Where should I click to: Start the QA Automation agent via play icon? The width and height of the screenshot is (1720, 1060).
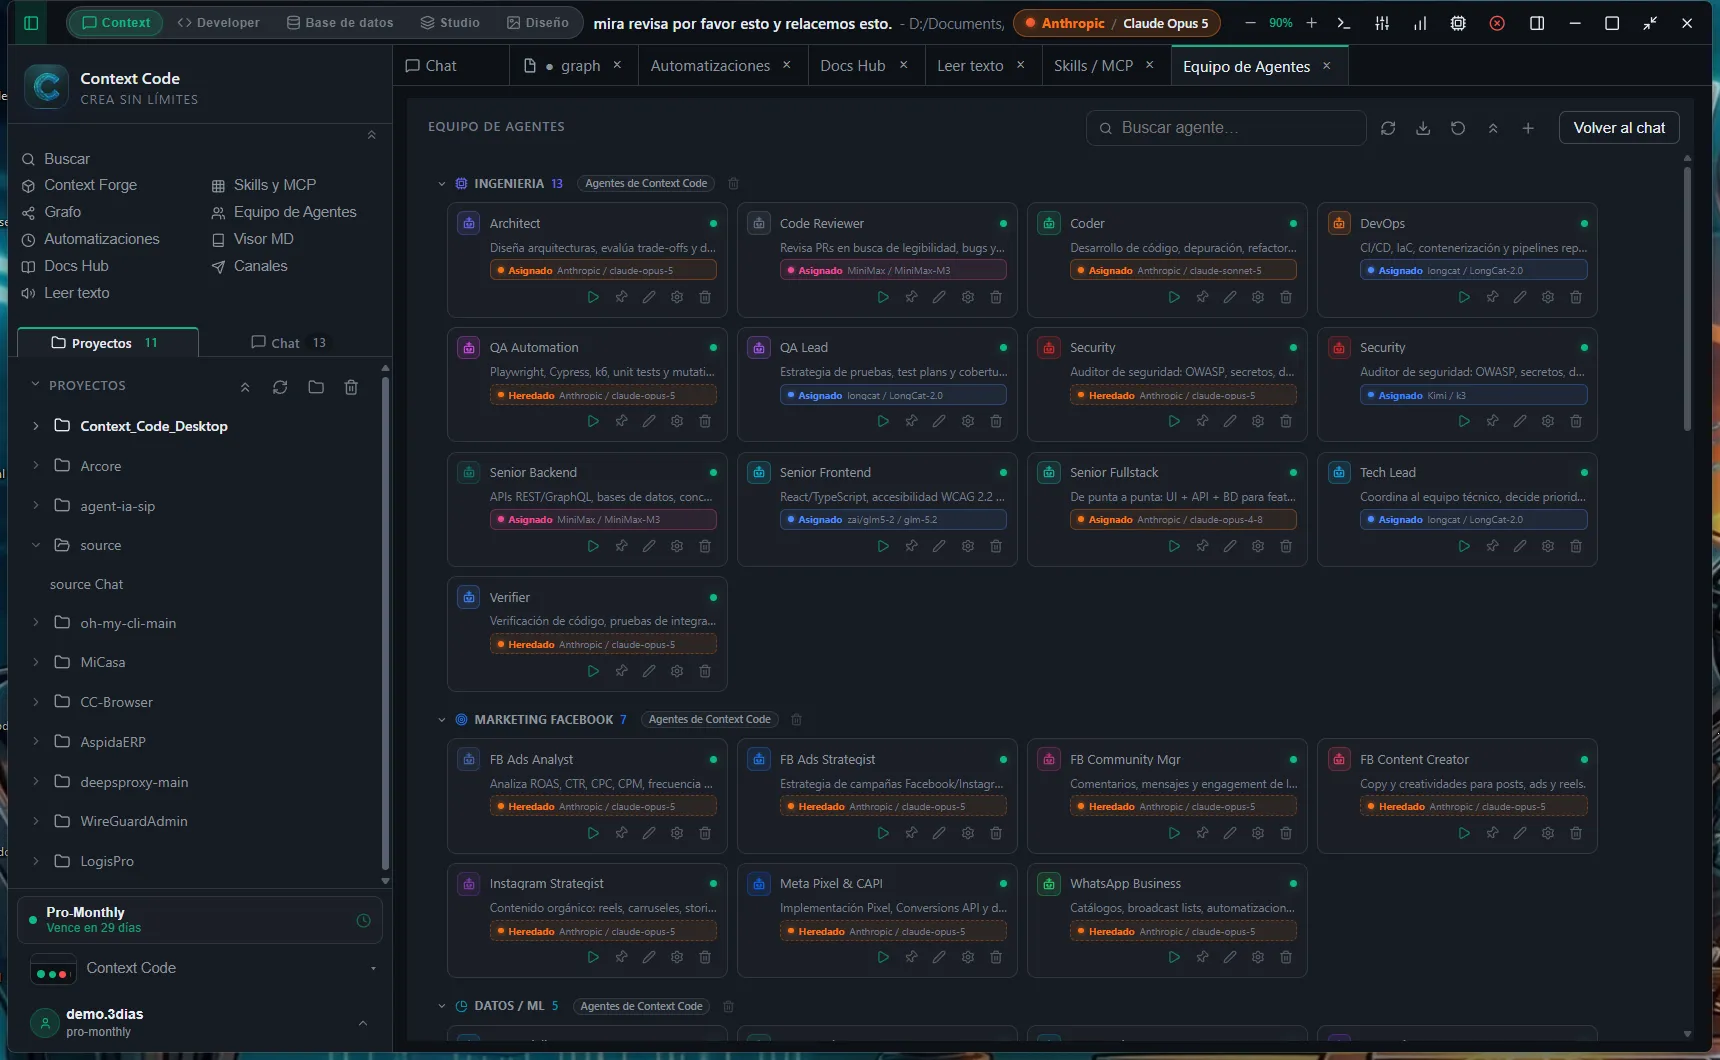click(x=593, y=421)
